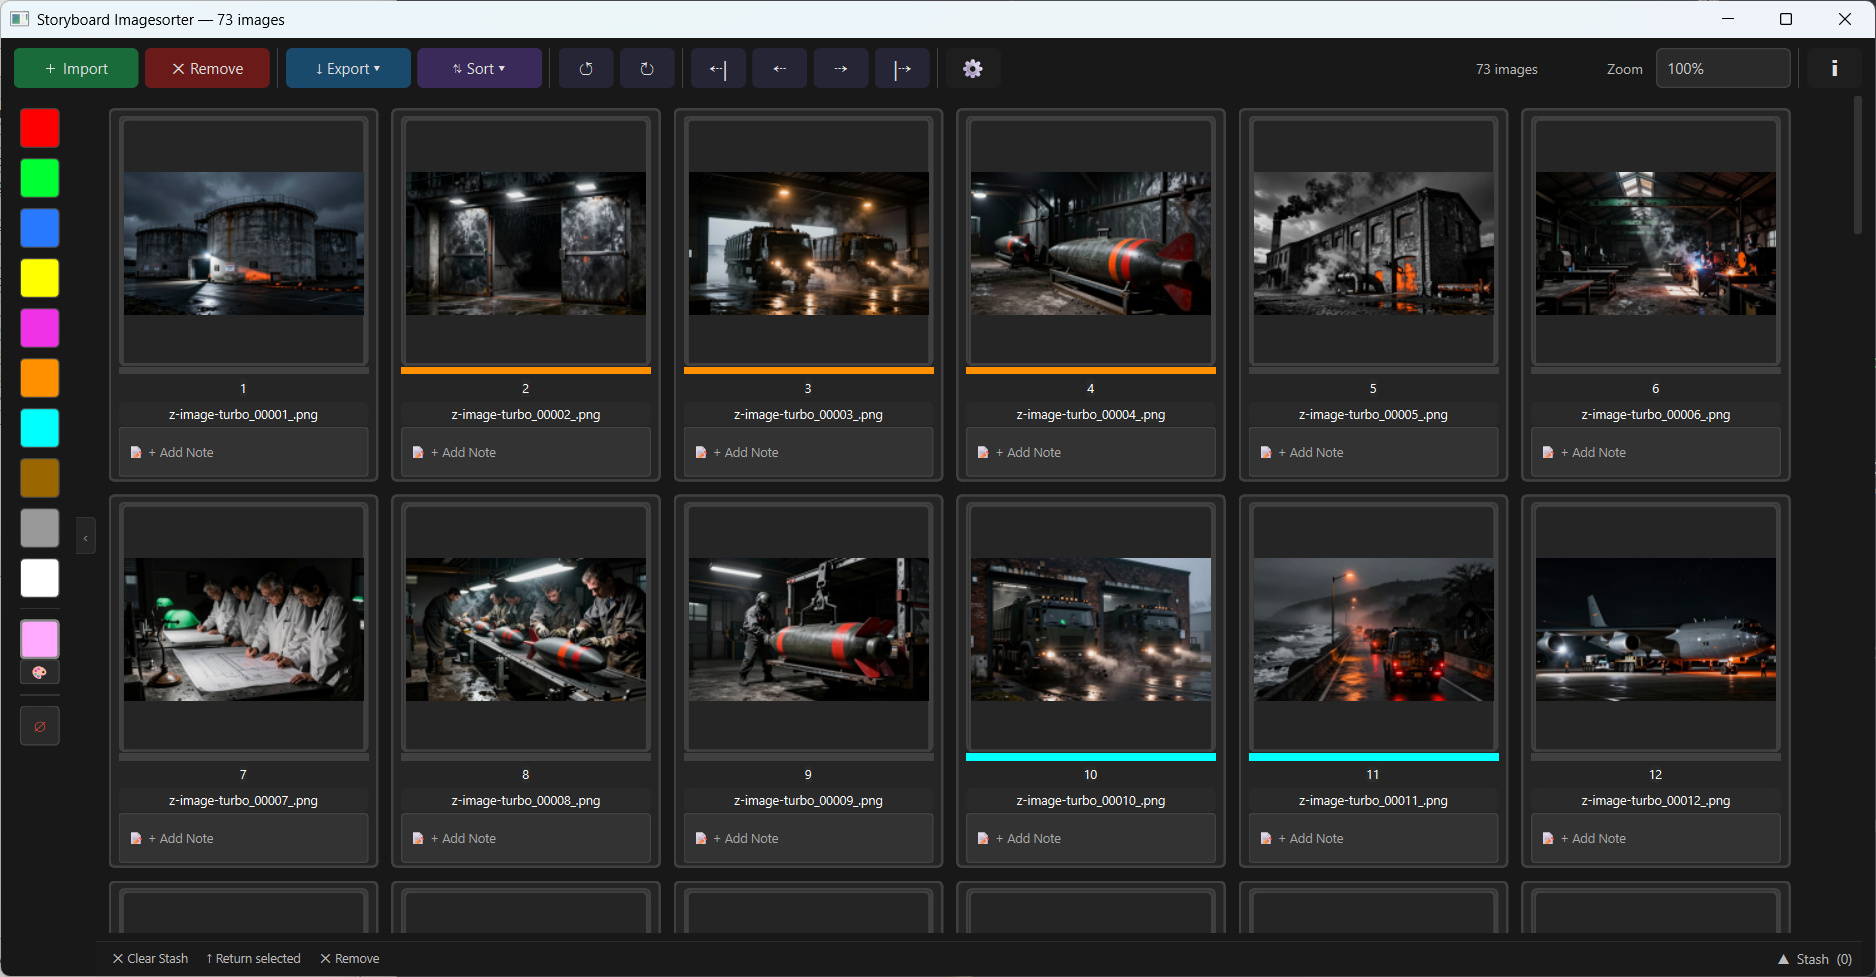Move image one position right
The image size is (1876, 977).
[x=841, y=69]
